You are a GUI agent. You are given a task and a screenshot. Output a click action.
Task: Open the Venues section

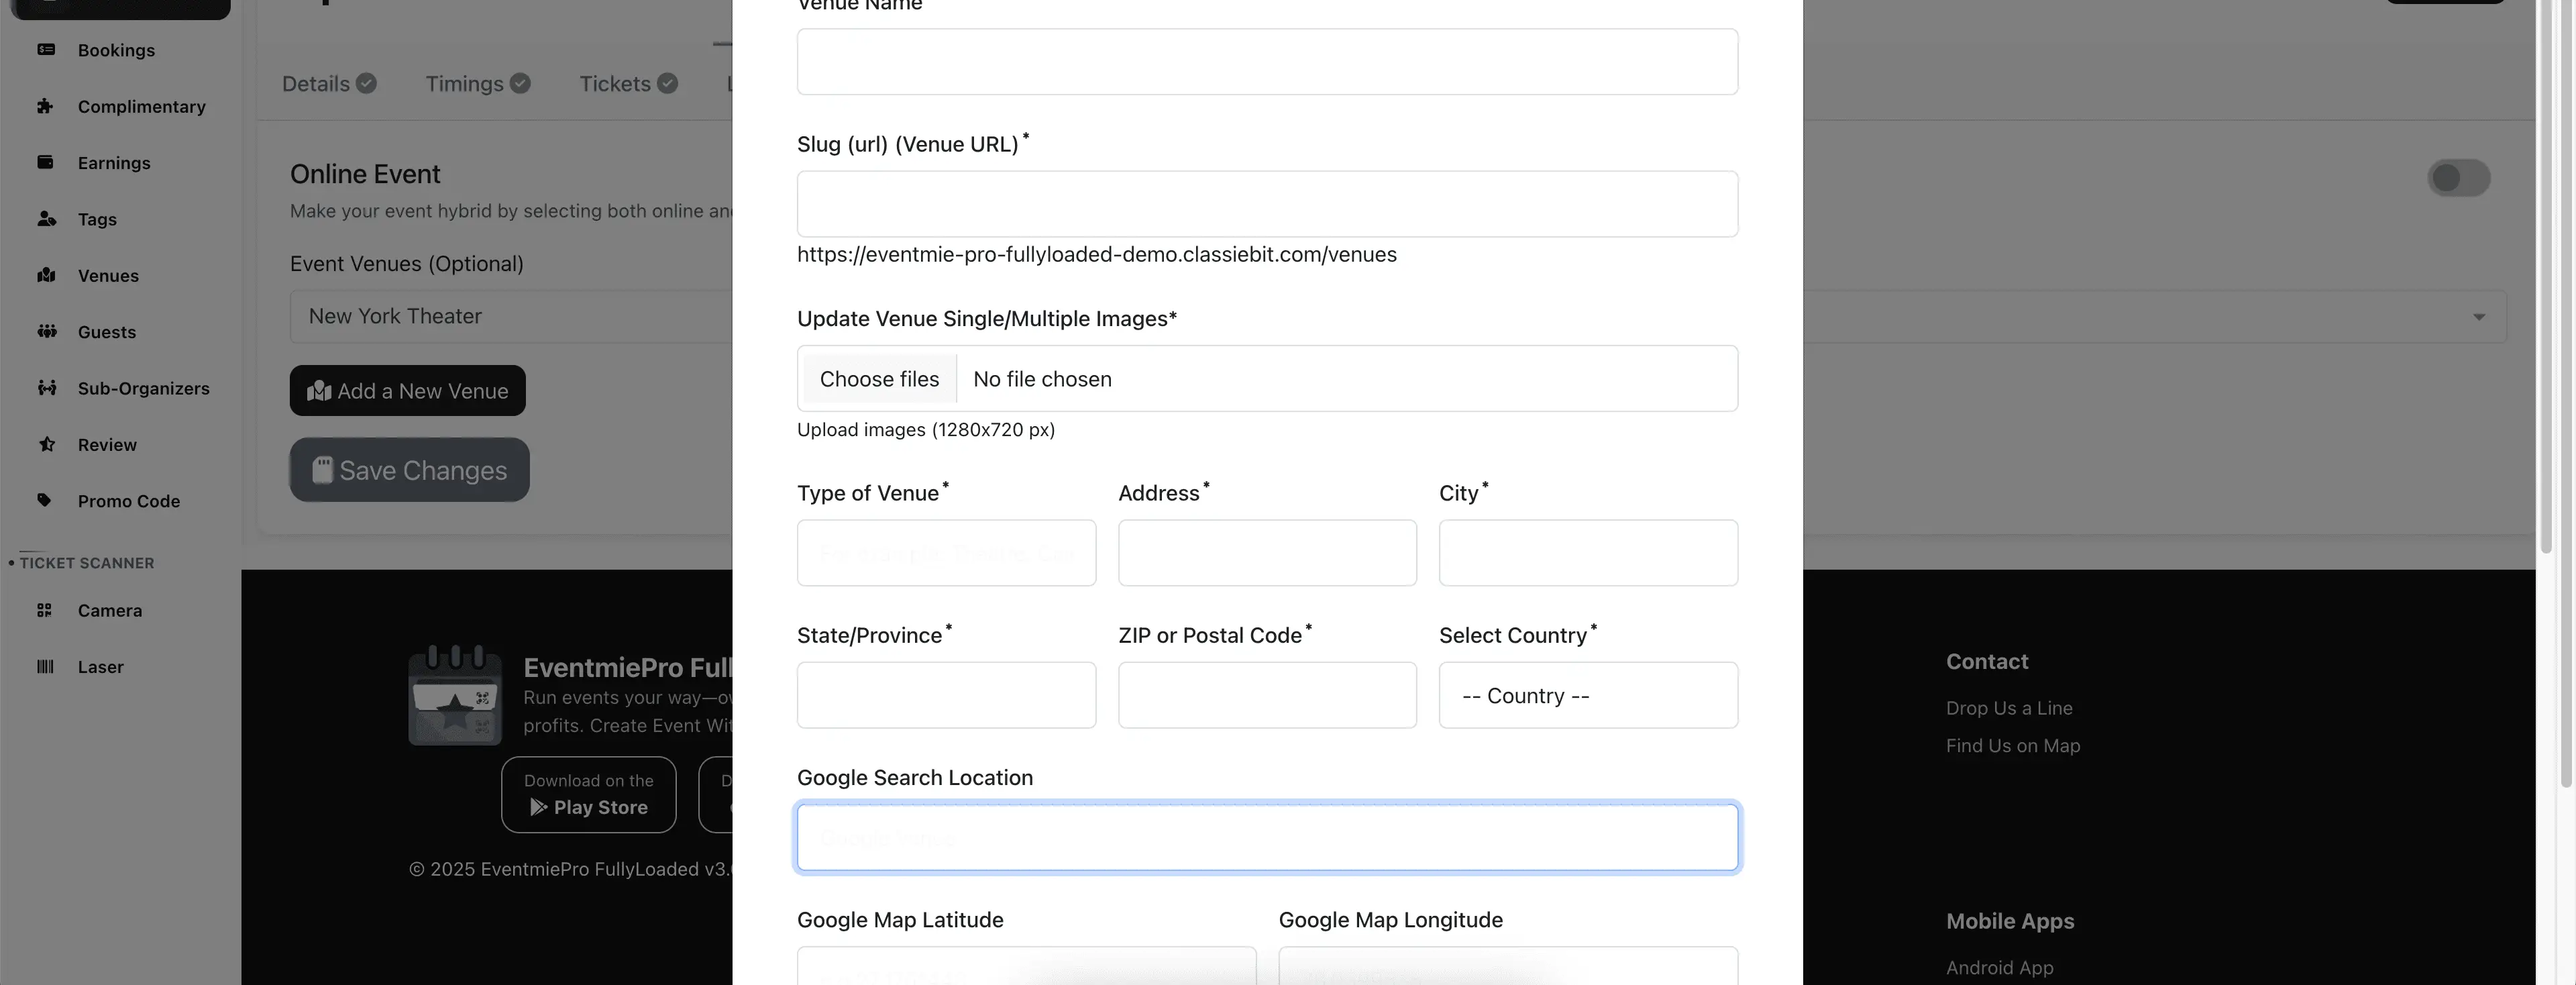108,275
